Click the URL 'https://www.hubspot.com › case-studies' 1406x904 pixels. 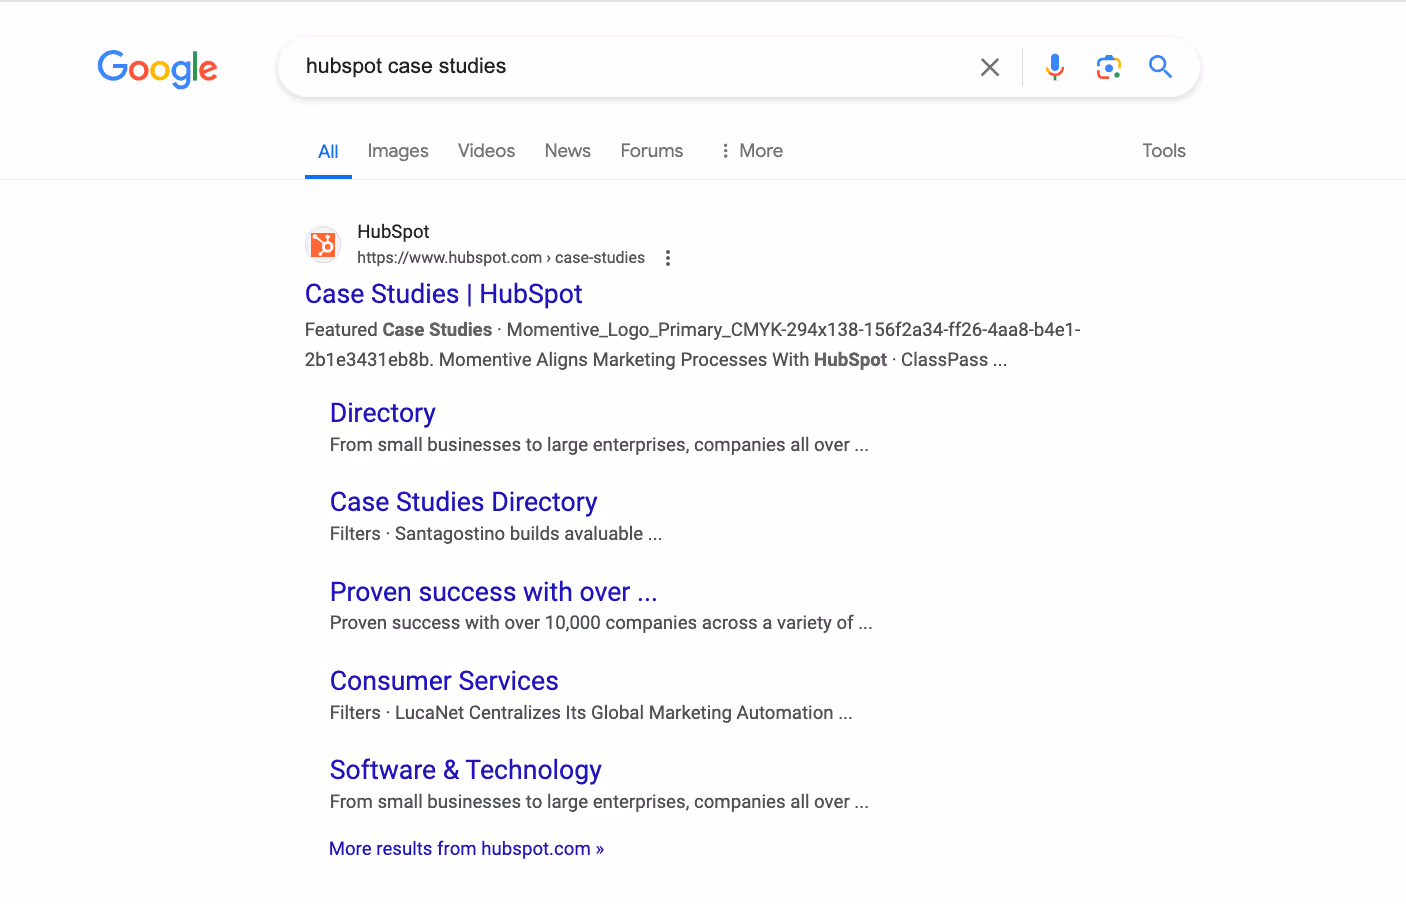(501, 258)
